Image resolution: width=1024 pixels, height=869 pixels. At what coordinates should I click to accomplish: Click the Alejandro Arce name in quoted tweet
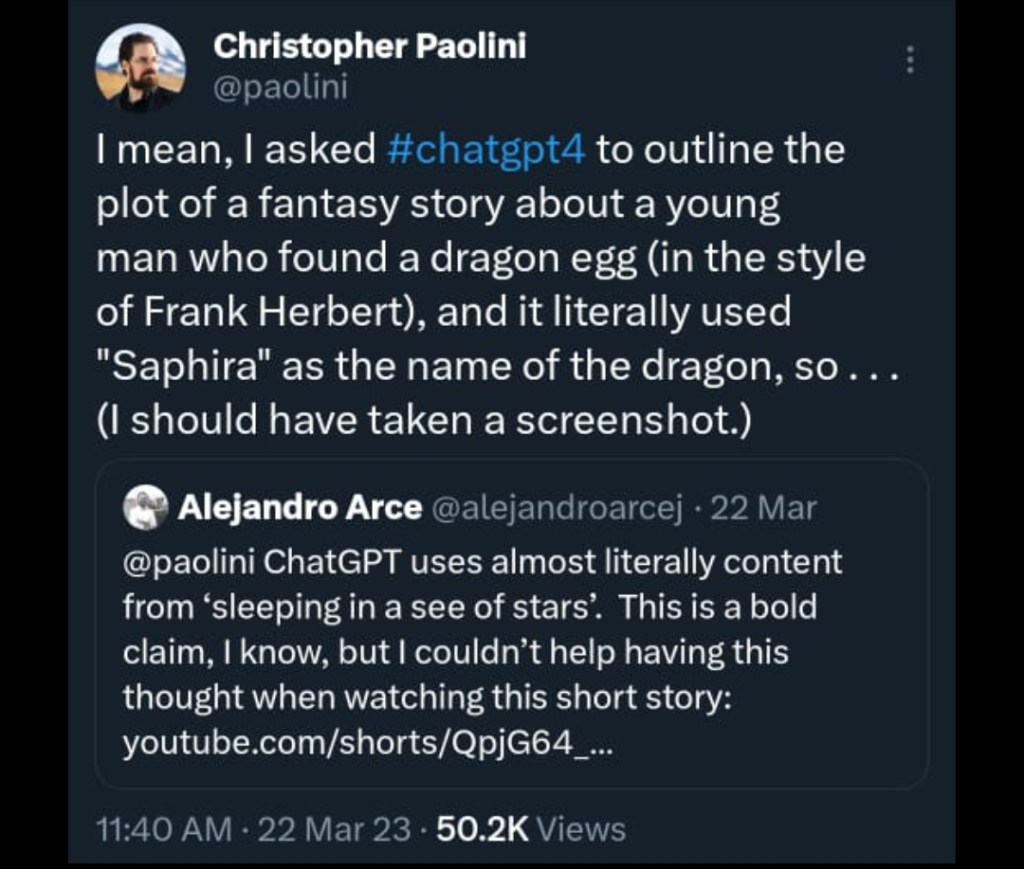pos(299,509)
